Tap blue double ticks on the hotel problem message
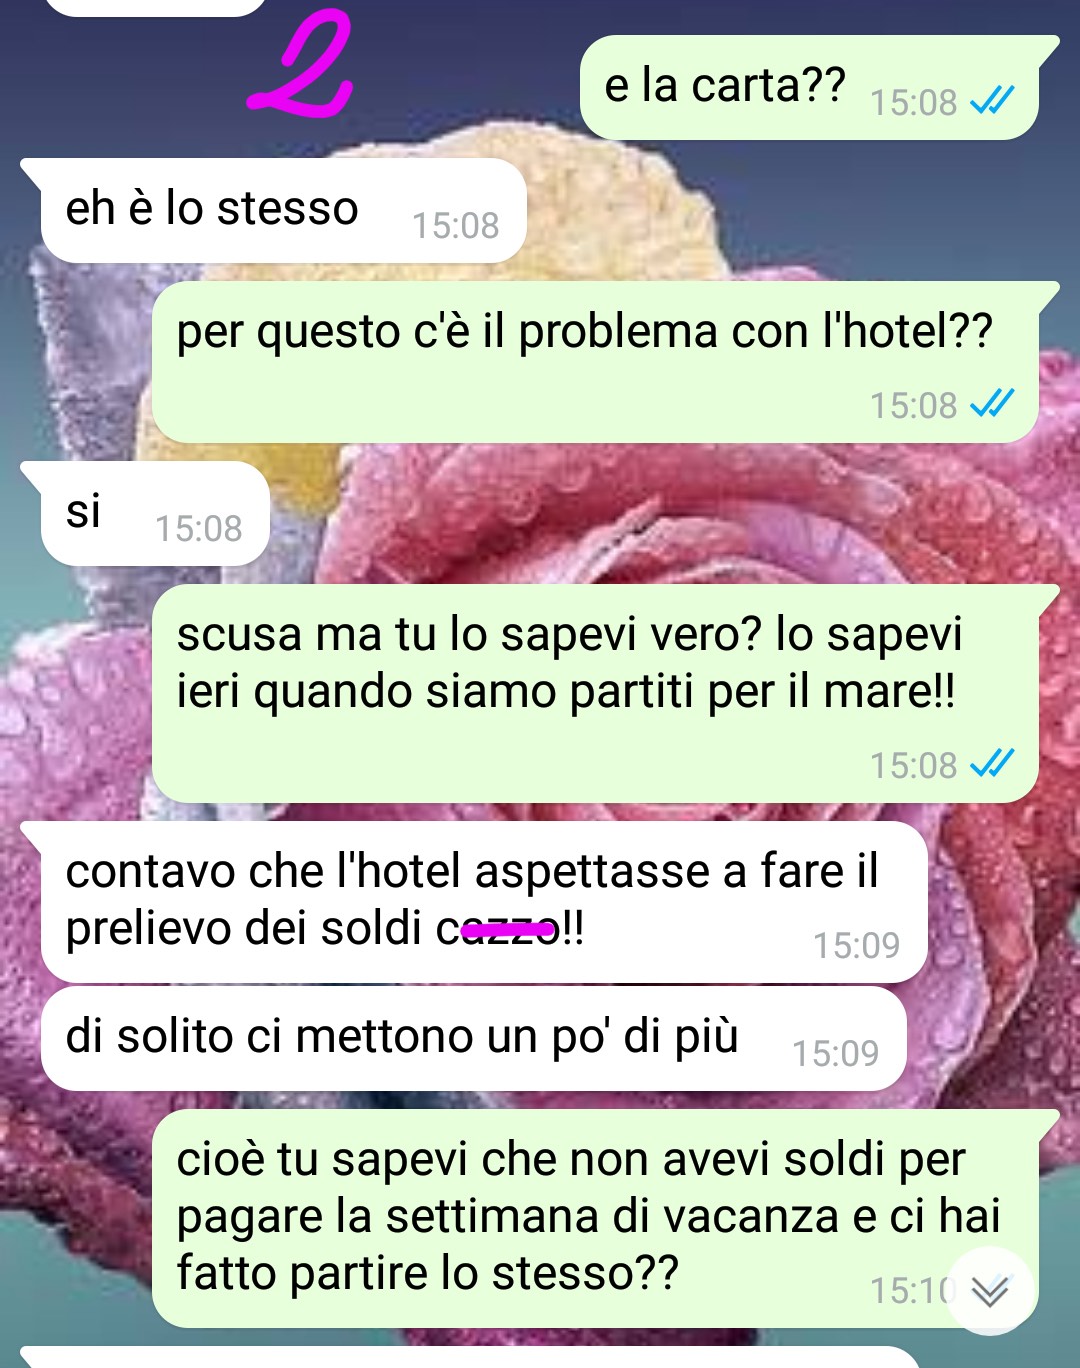 (993, 403)
